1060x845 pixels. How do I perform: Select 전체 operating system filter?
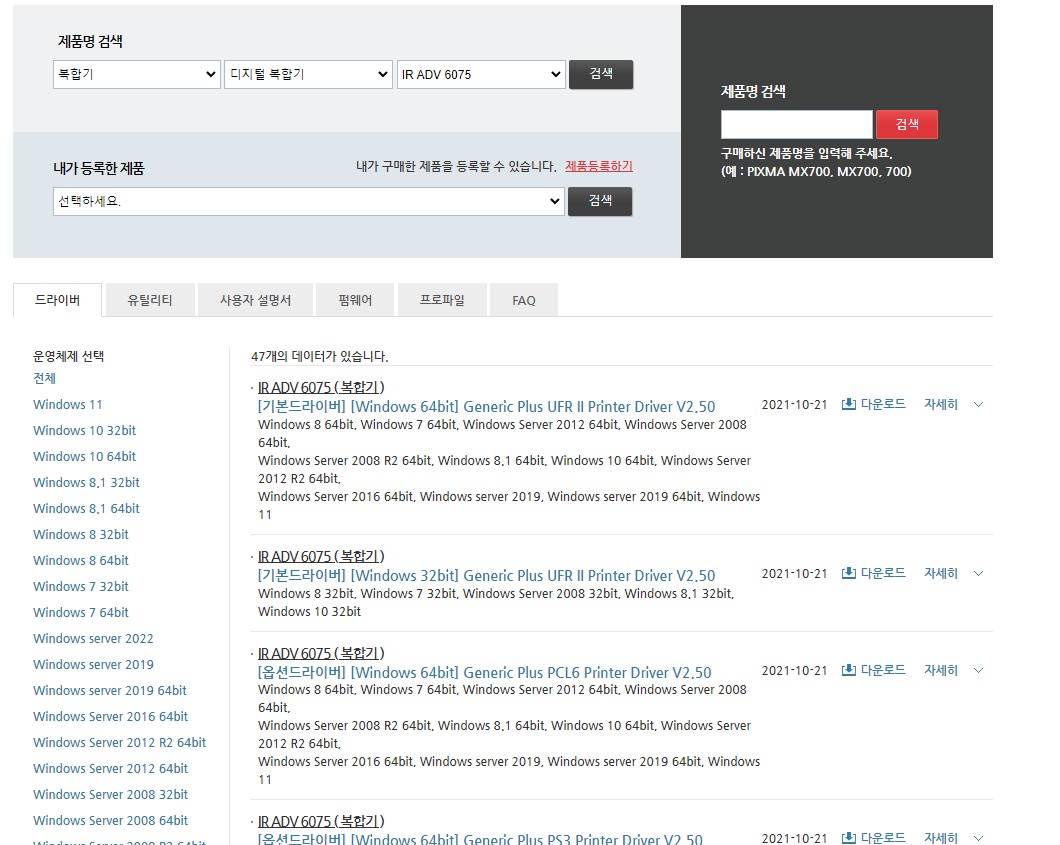point(45,379)
